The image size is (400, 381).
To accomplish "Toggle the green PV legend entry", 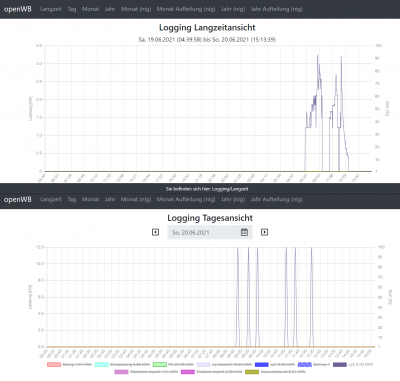I will point(173,365).
